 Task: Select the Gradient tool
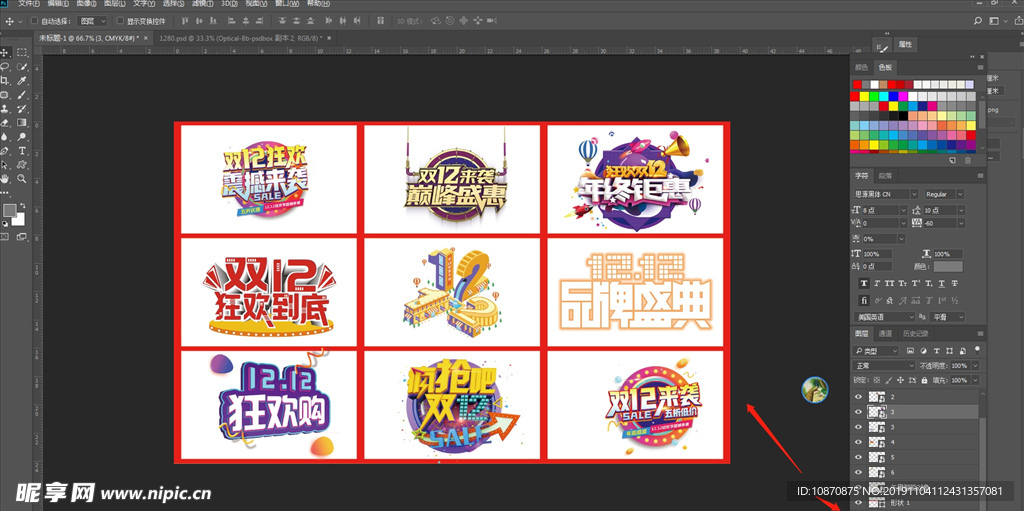pos(22,122)
